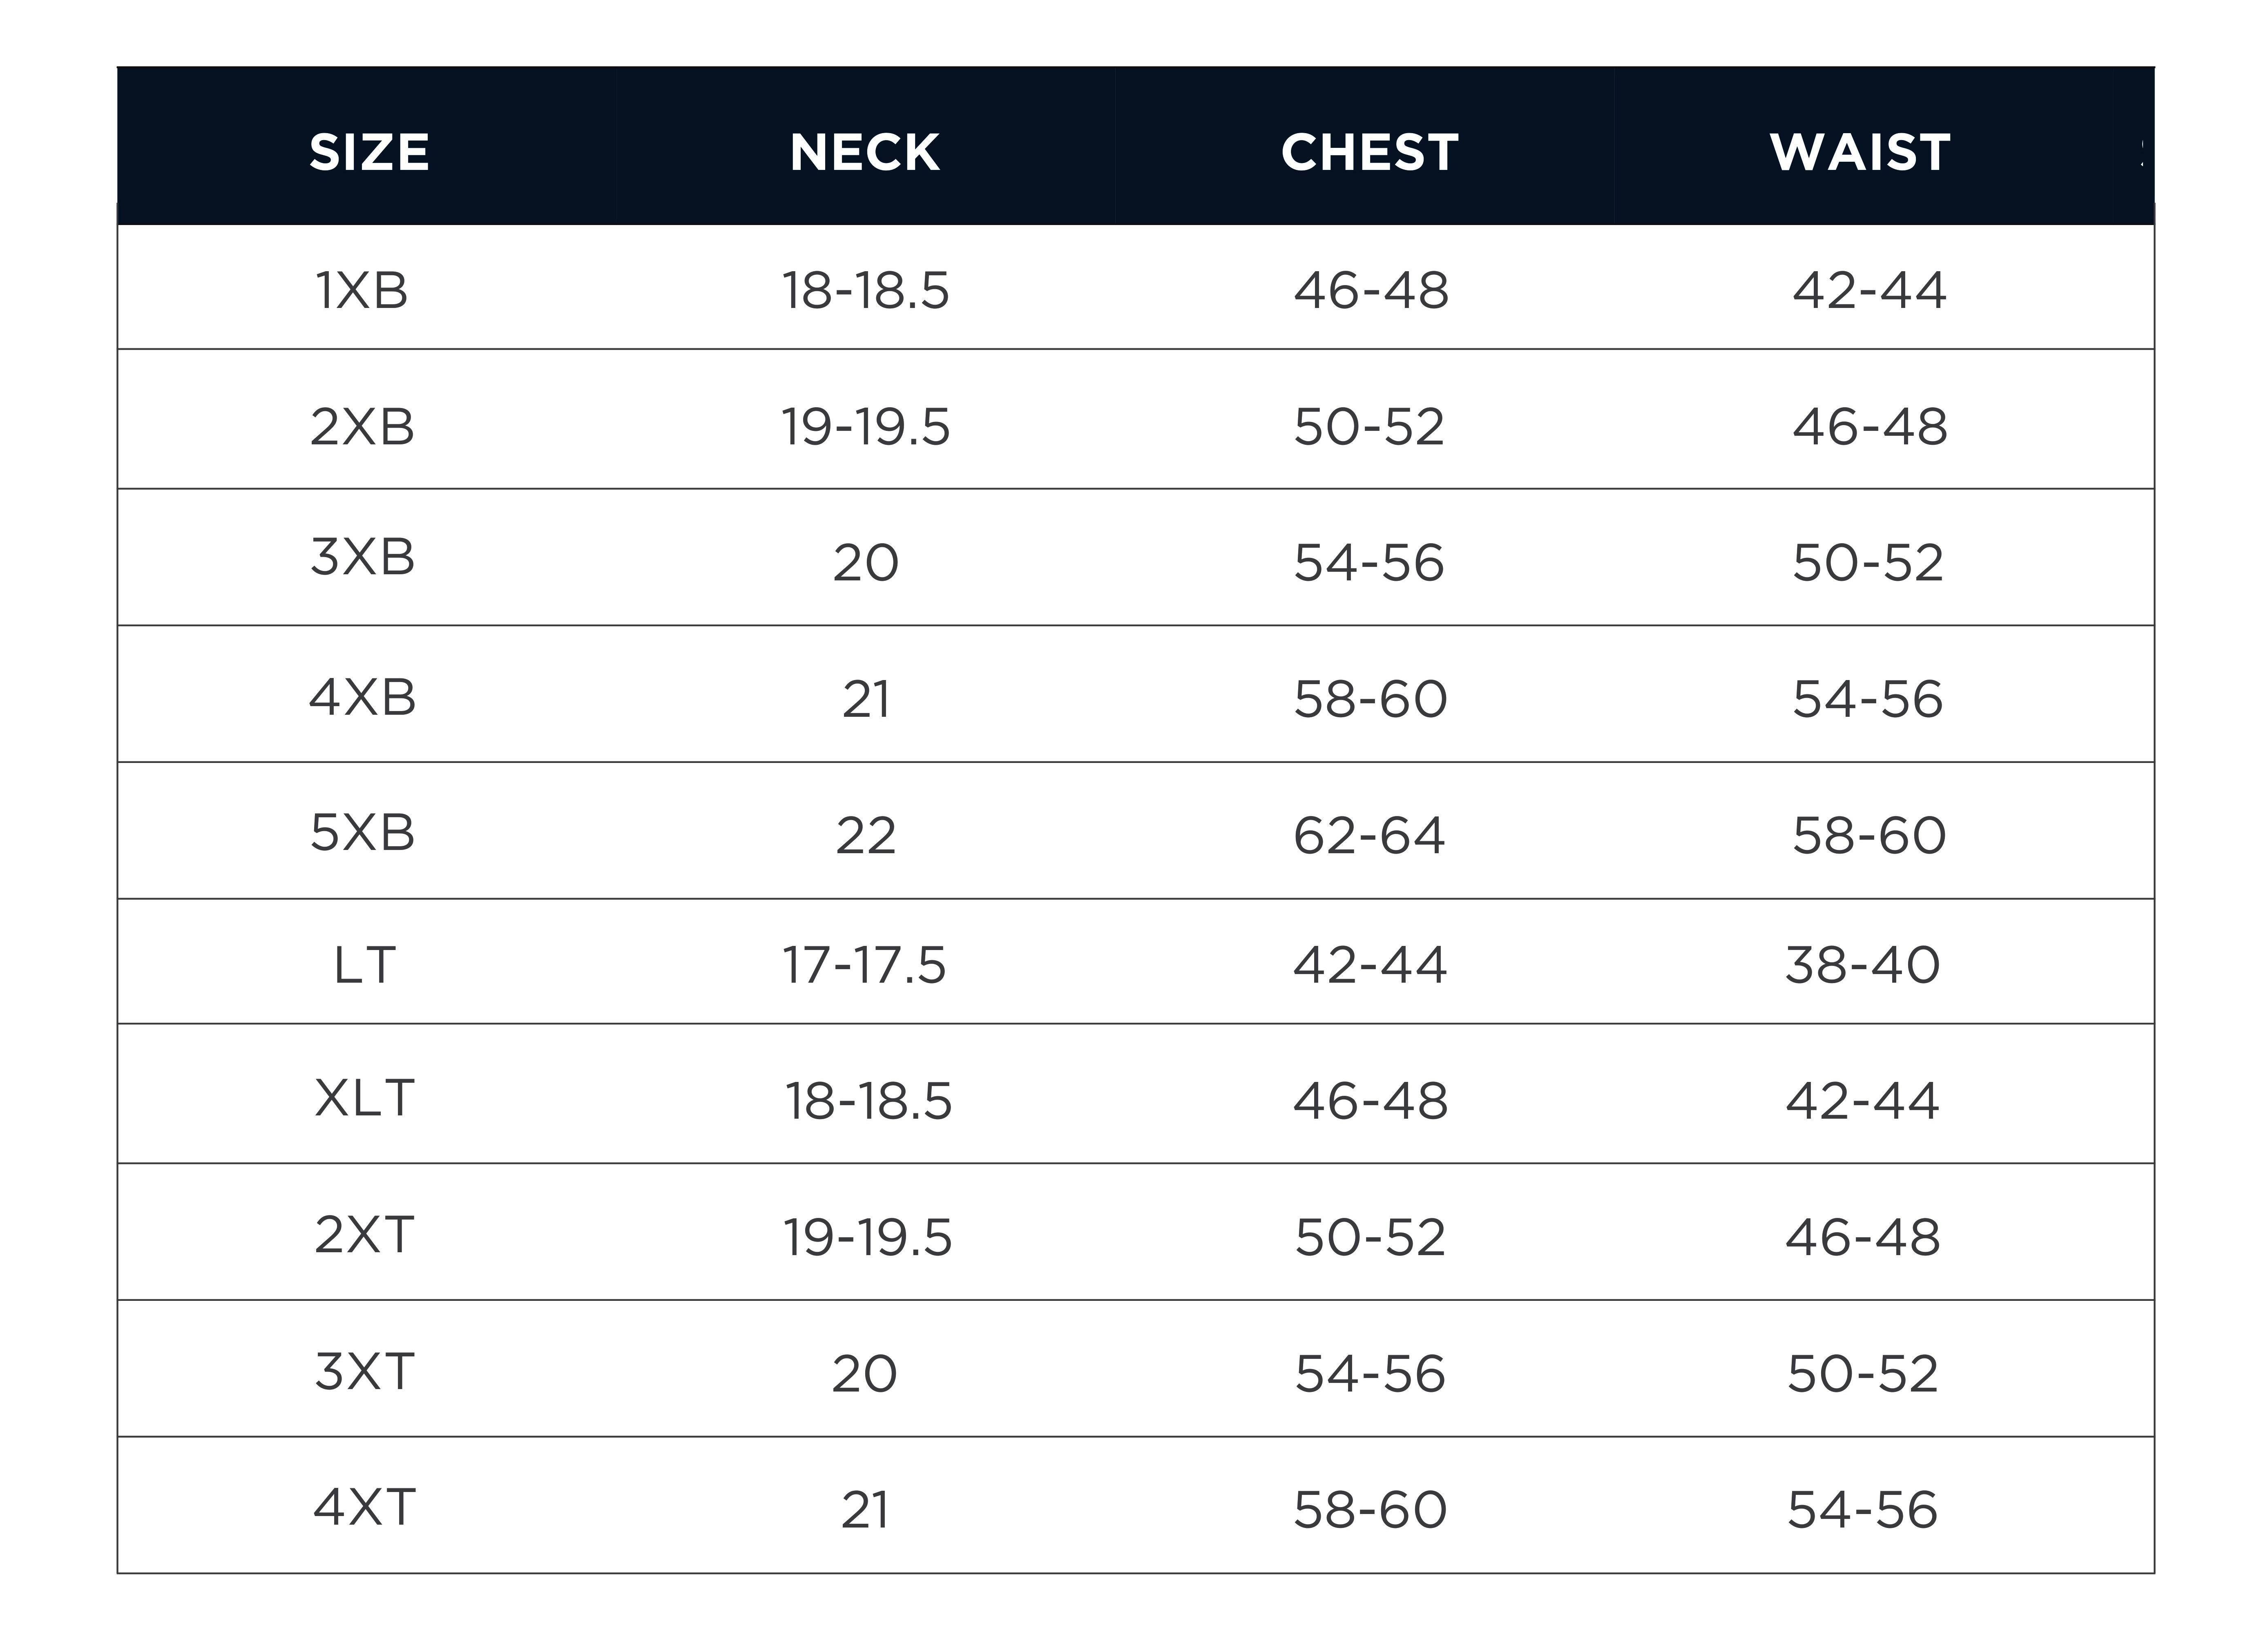Click waist 42-44 in 1XB row
Viewport: 2268px width, 1648px height.
click(1869, 291)
